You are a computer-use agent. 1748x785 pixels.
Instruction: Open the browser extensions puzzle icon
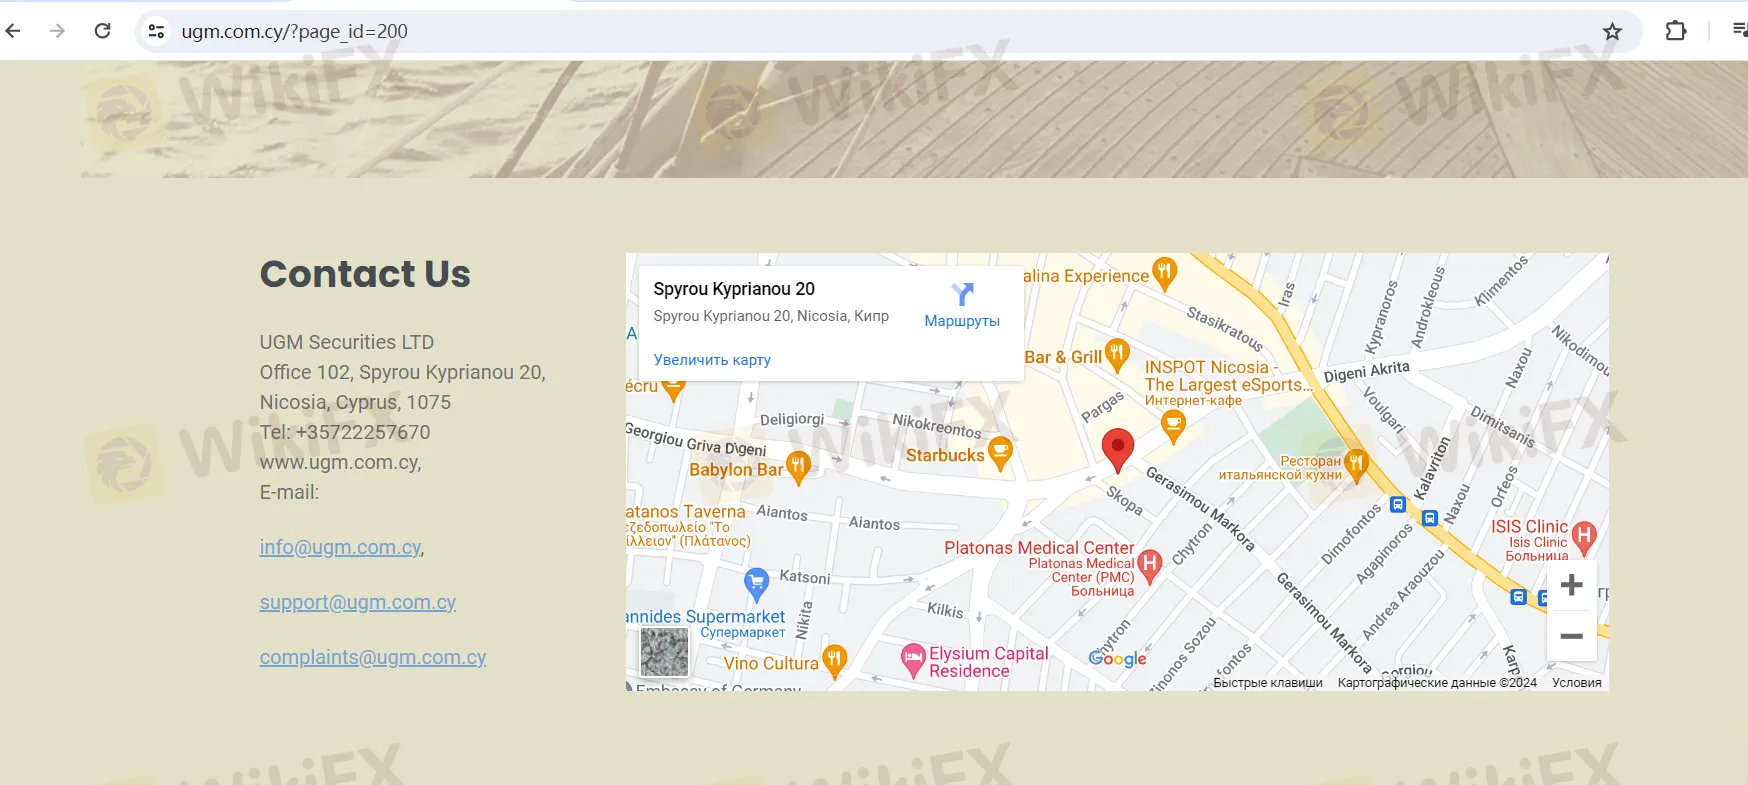click(1675, 31)
